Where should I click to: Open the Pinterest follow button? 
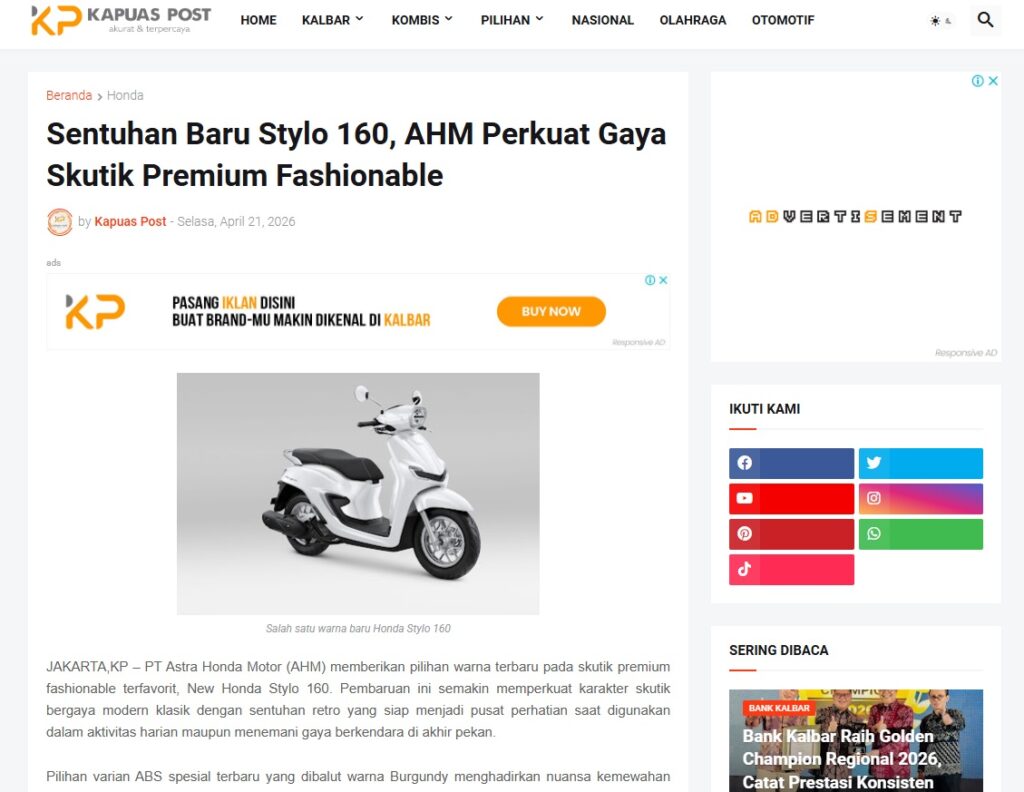791,533
